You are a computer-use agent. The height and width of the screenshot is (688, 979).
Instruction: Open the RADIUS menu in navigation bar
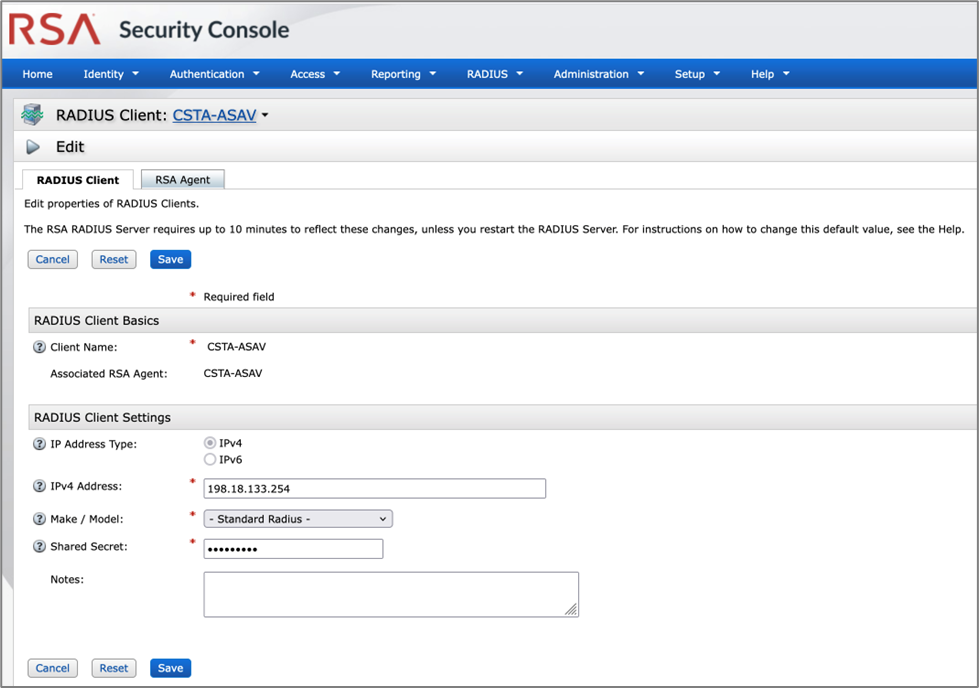494,74
